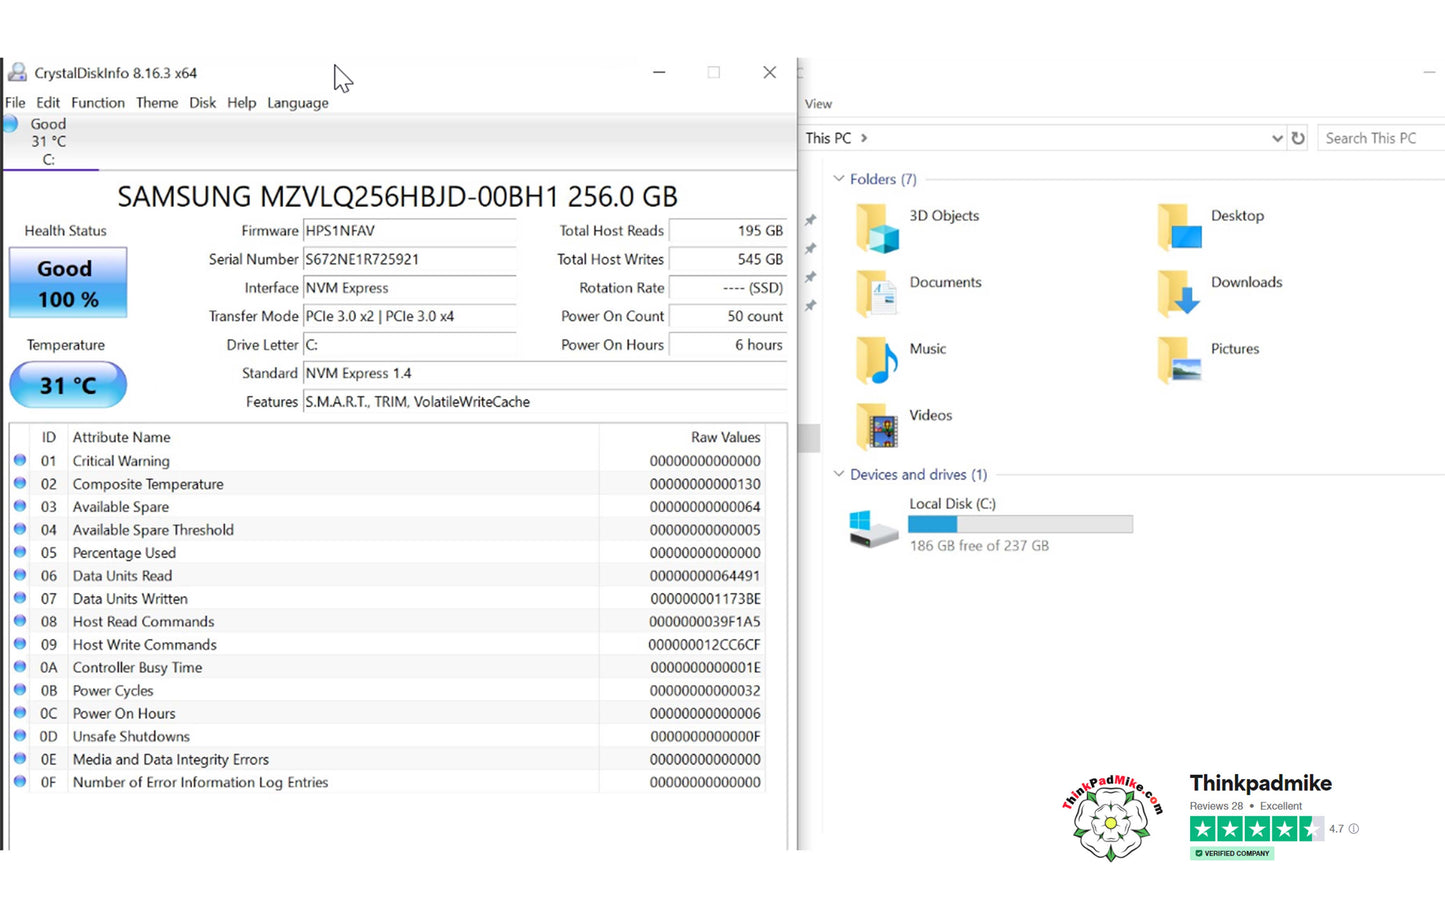Collapse the Folders (7) group

tap(839, 179)
